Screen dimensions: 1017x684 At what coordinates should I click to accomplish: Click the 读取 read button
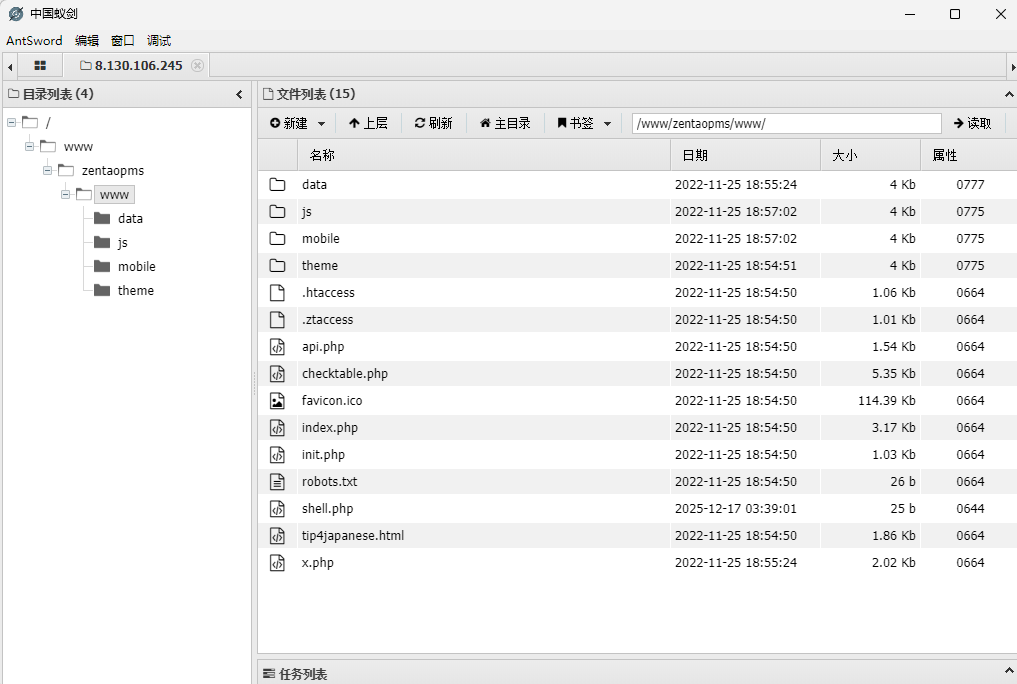coord(972,123)
